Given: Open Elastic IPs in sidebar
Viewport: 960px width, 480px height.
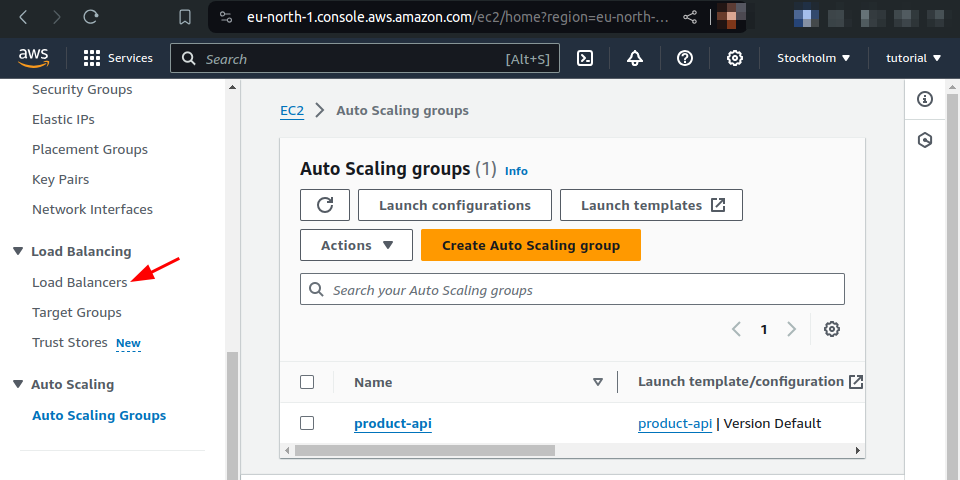Looking at the screenshot, I should click(63, 119).
